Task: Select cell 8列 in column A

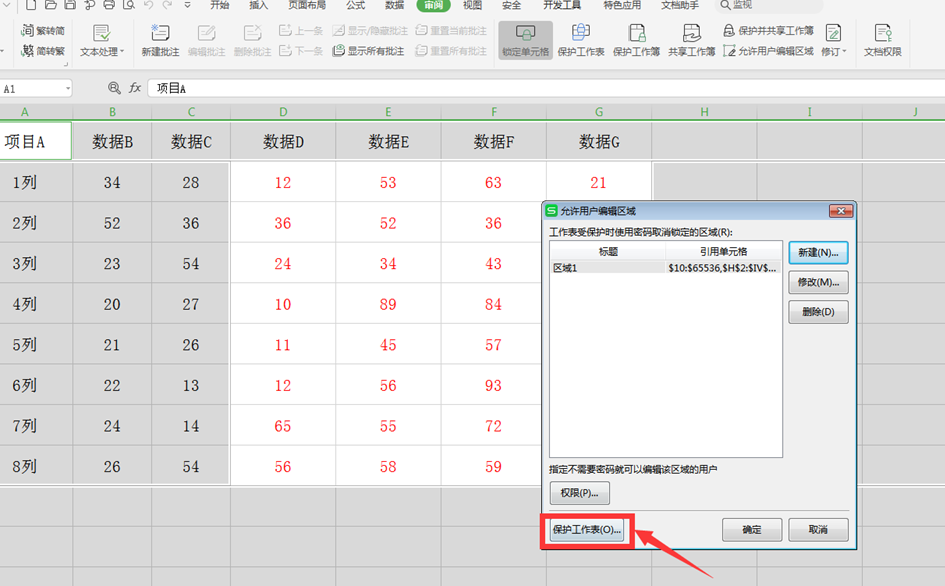Action: [x=36, y=466]
